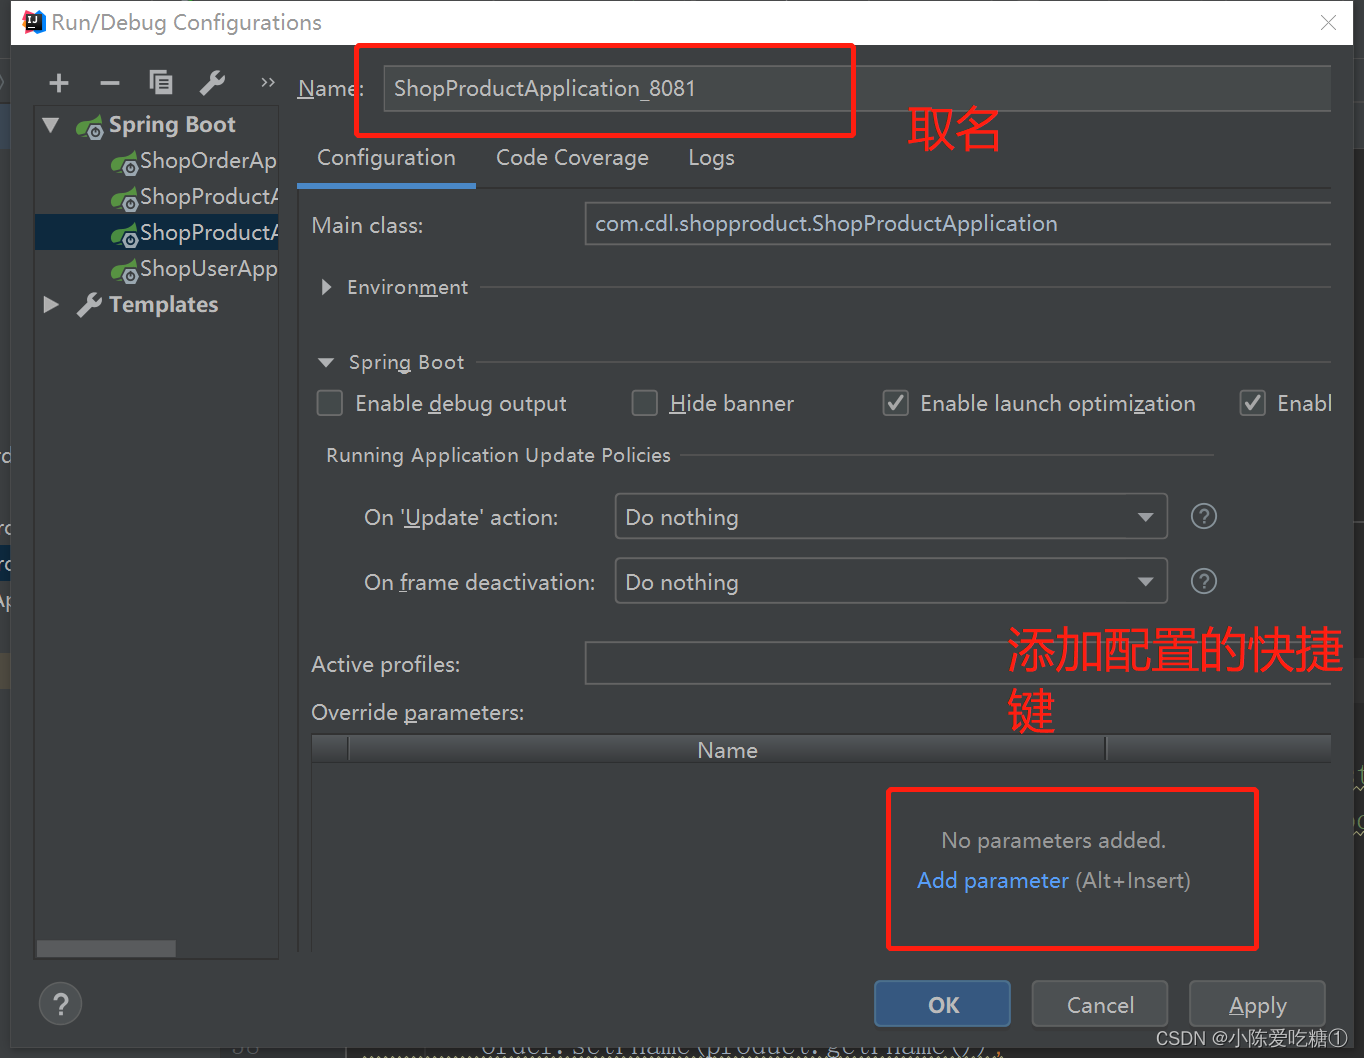Toggle the cut-off 'Enabl' checkbox
This screenshot has width=1364, height=1058.
1253,403
